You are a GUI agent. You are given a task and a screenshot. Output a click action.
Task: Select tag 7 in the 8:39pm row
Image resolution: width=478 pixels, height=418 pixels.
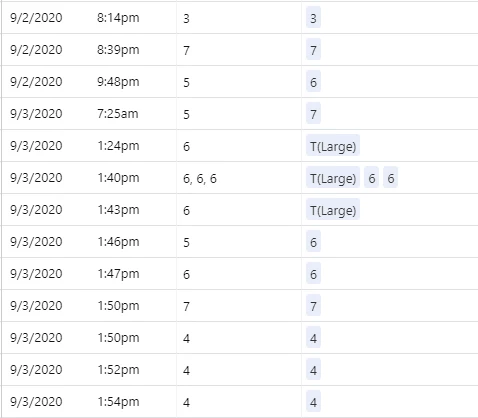tap(313, 49)
